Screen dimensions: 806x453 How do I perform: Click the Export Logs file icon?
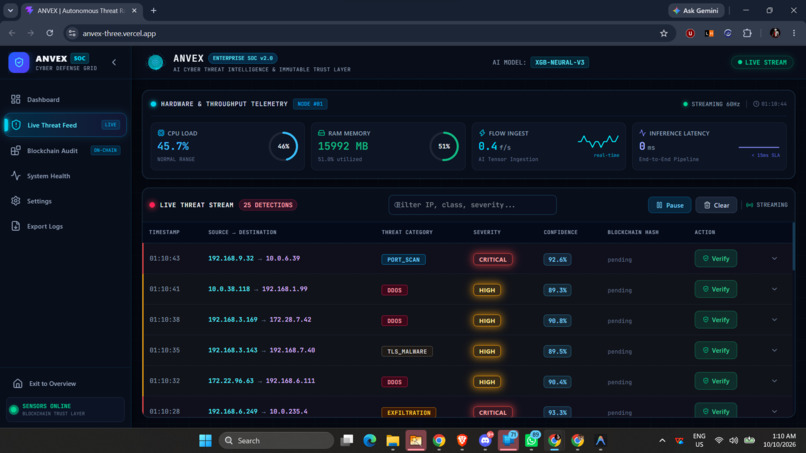coord(16,226)
